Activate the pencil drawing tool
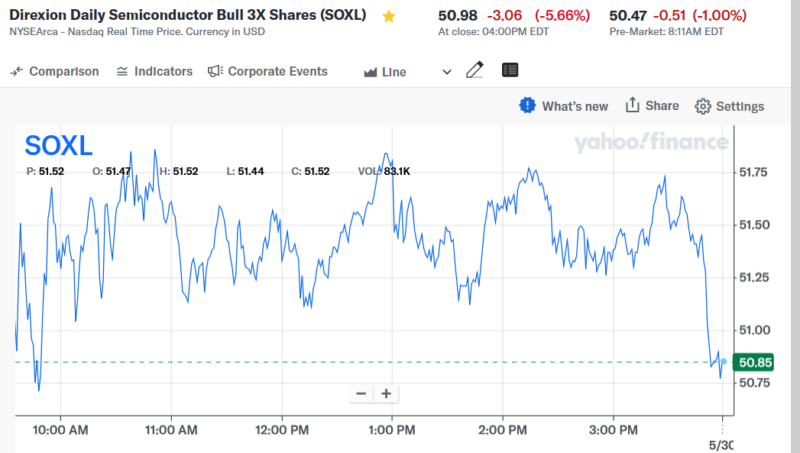Image resolution: width=800 pixels, height=453 pixels. [x=475, y=71]
